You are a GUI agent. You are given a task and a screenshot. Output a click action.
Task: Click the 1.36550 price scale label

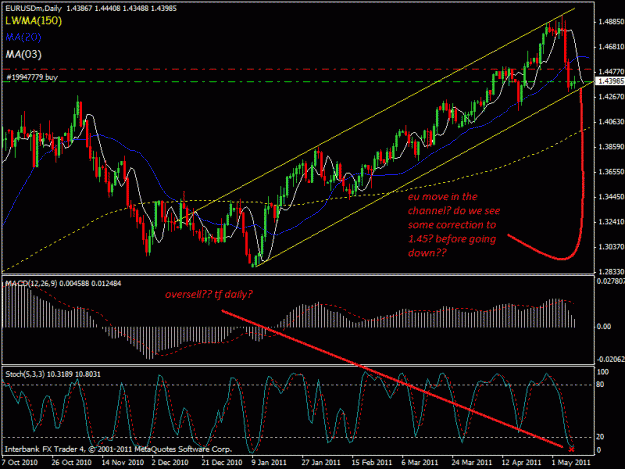click(611, 172)
